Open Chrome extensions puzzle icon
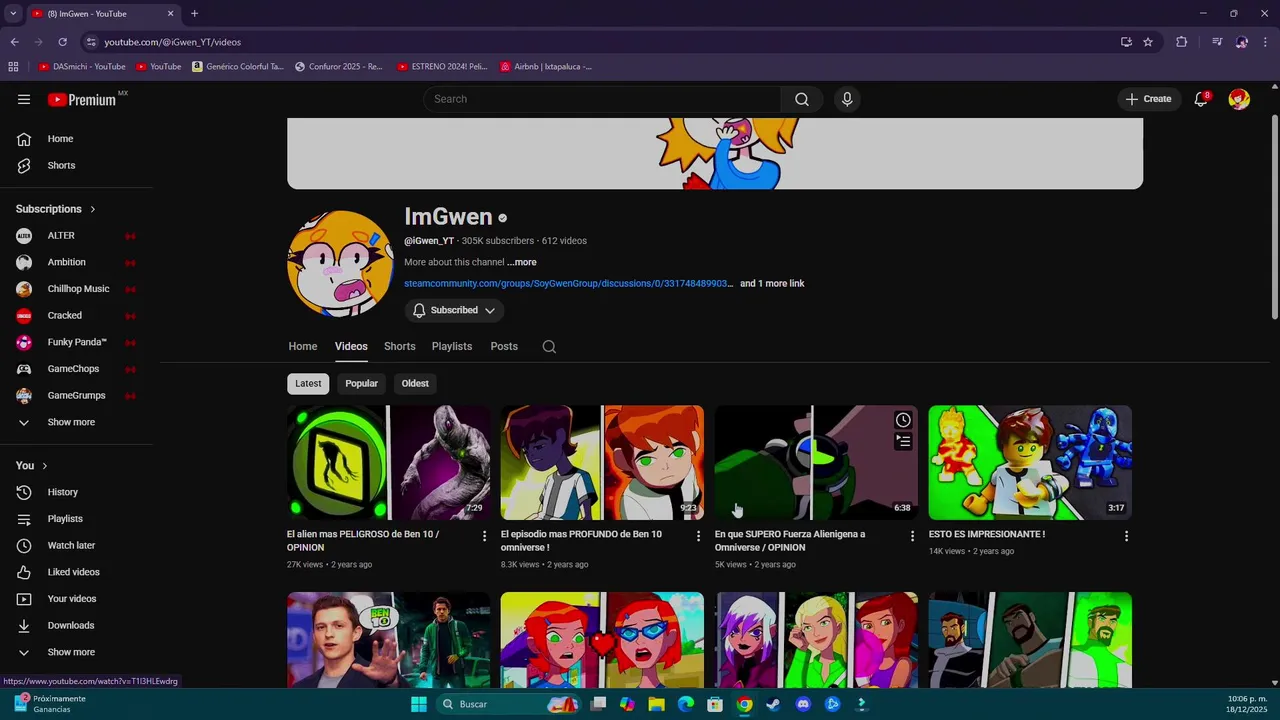 click(1182, 42)
